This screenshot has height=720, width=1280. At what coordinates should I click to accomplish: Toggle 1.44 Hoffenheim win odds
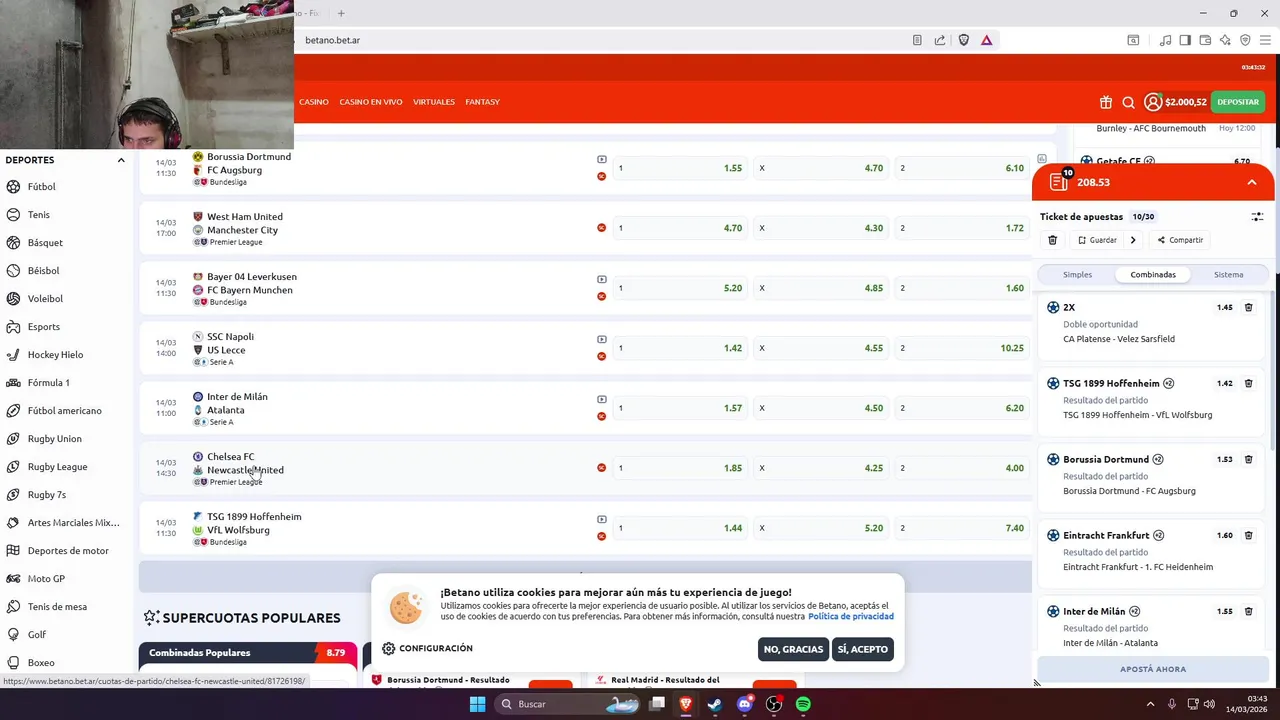click(x=679, y=528)
